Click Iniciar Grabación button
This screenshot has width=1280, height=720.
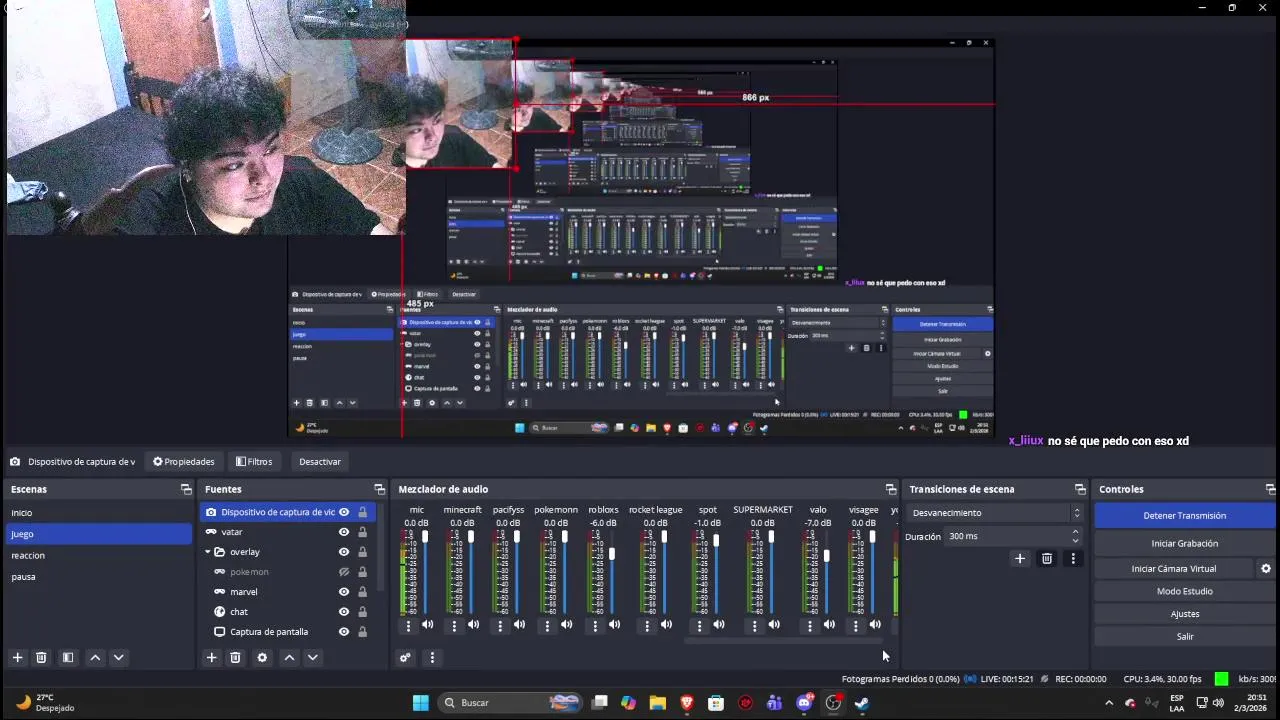(x=1185, y=544)
